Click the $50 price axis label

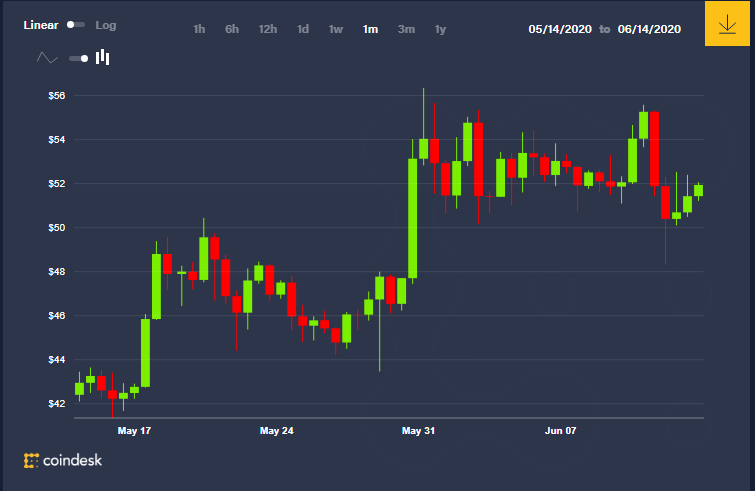[x=57, y=227]
